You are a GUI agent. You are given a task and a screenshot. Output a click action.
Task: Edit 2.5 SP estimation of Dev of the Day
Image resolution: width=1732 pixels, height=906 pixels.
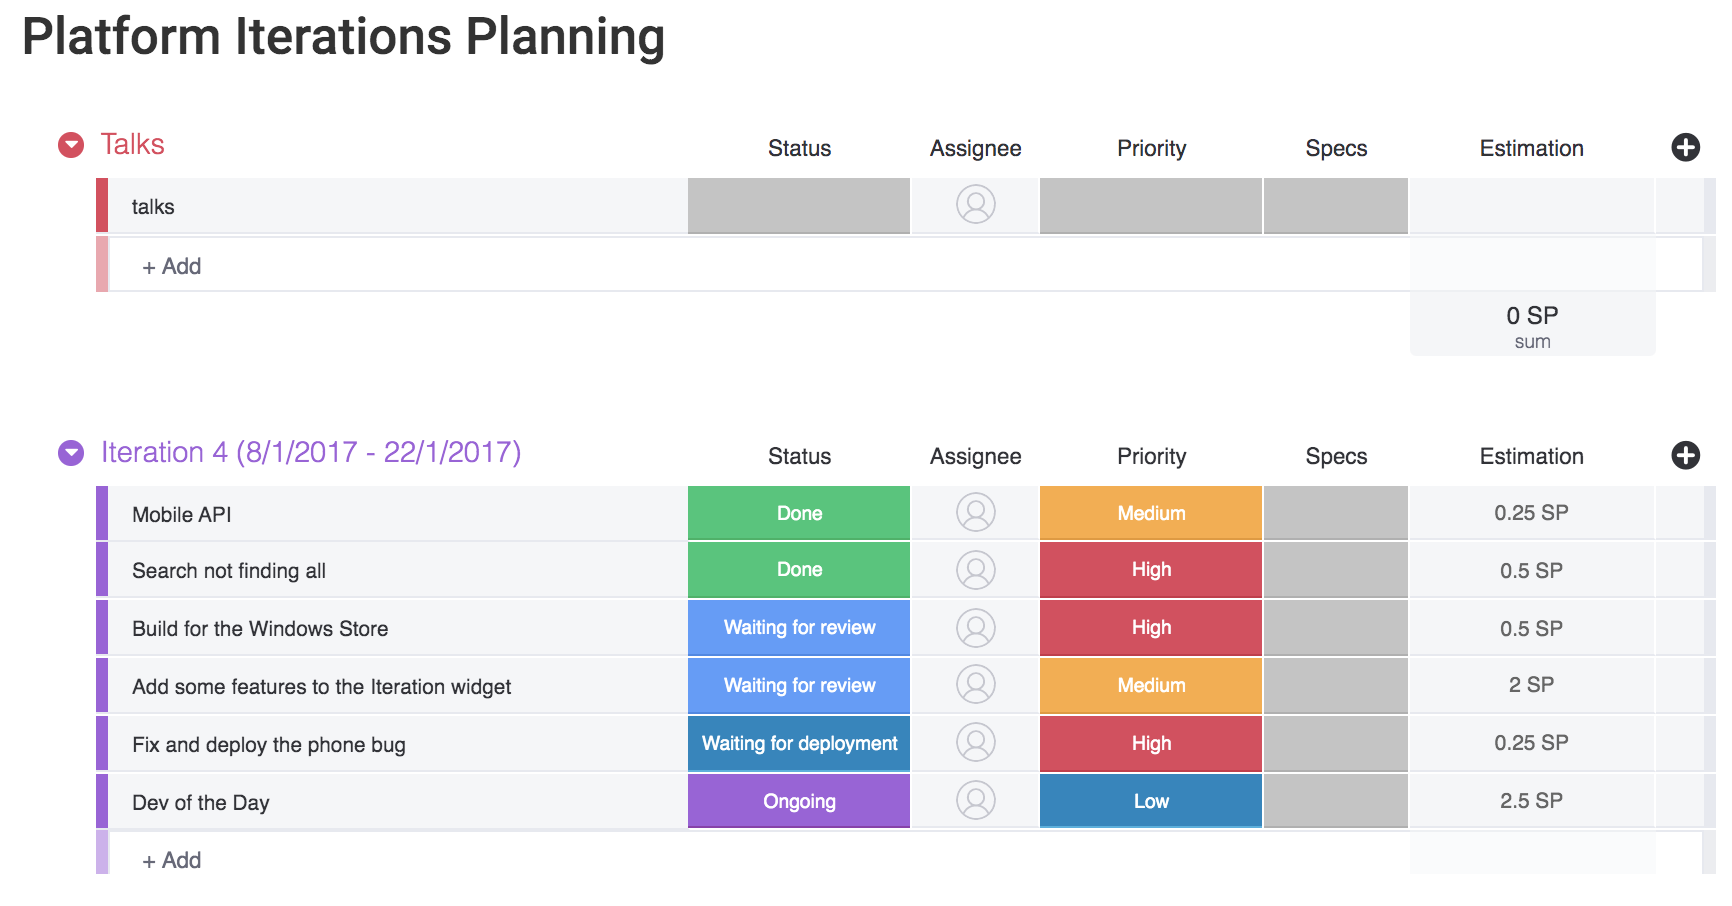(x=1531, y=801)
